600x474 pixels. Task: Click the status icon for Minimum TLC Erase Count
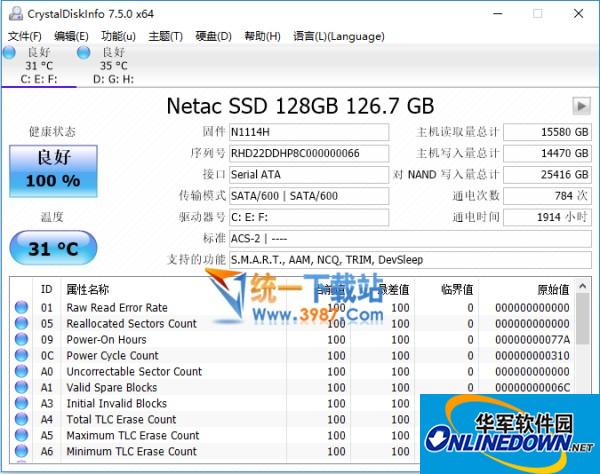coord(21,451)
